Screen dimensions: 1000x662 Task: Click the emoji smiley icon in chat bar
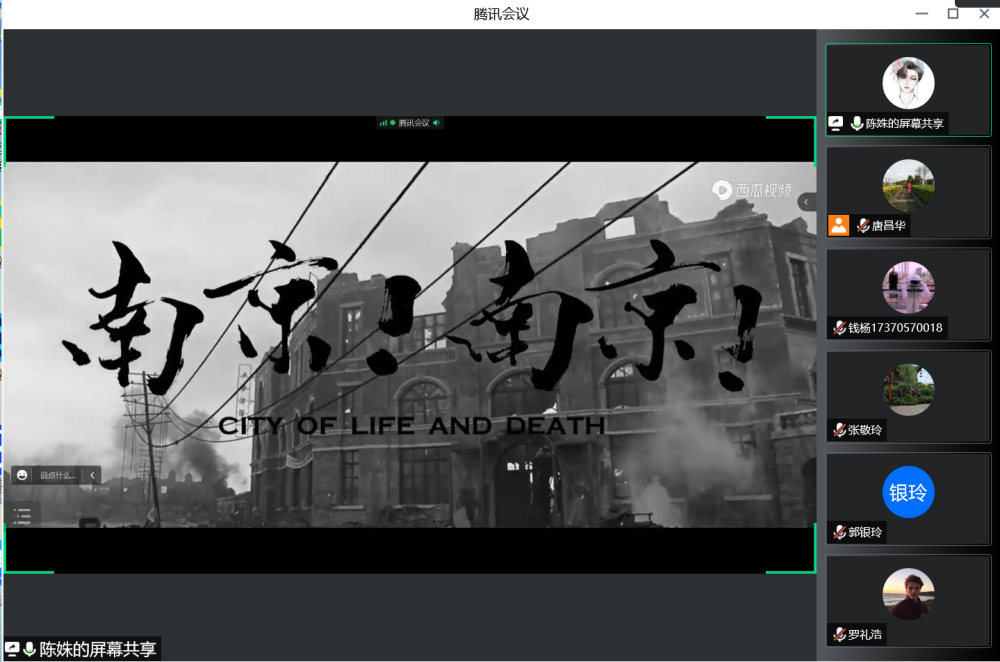click(22, 475)
